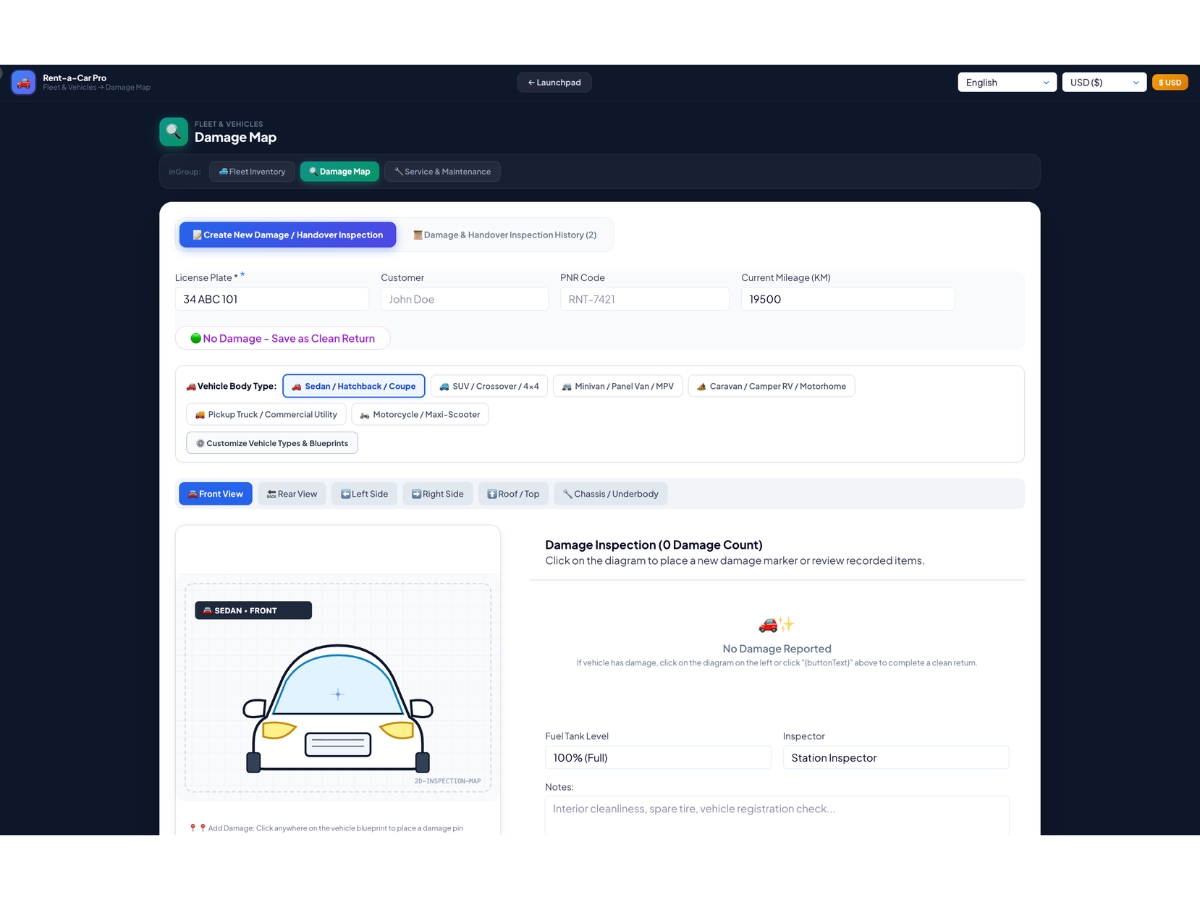Viewport: 1200px width, 900px height.
Task: Click the Damage Inspection (0 Damage Count) heading
Action: (654, 545)
